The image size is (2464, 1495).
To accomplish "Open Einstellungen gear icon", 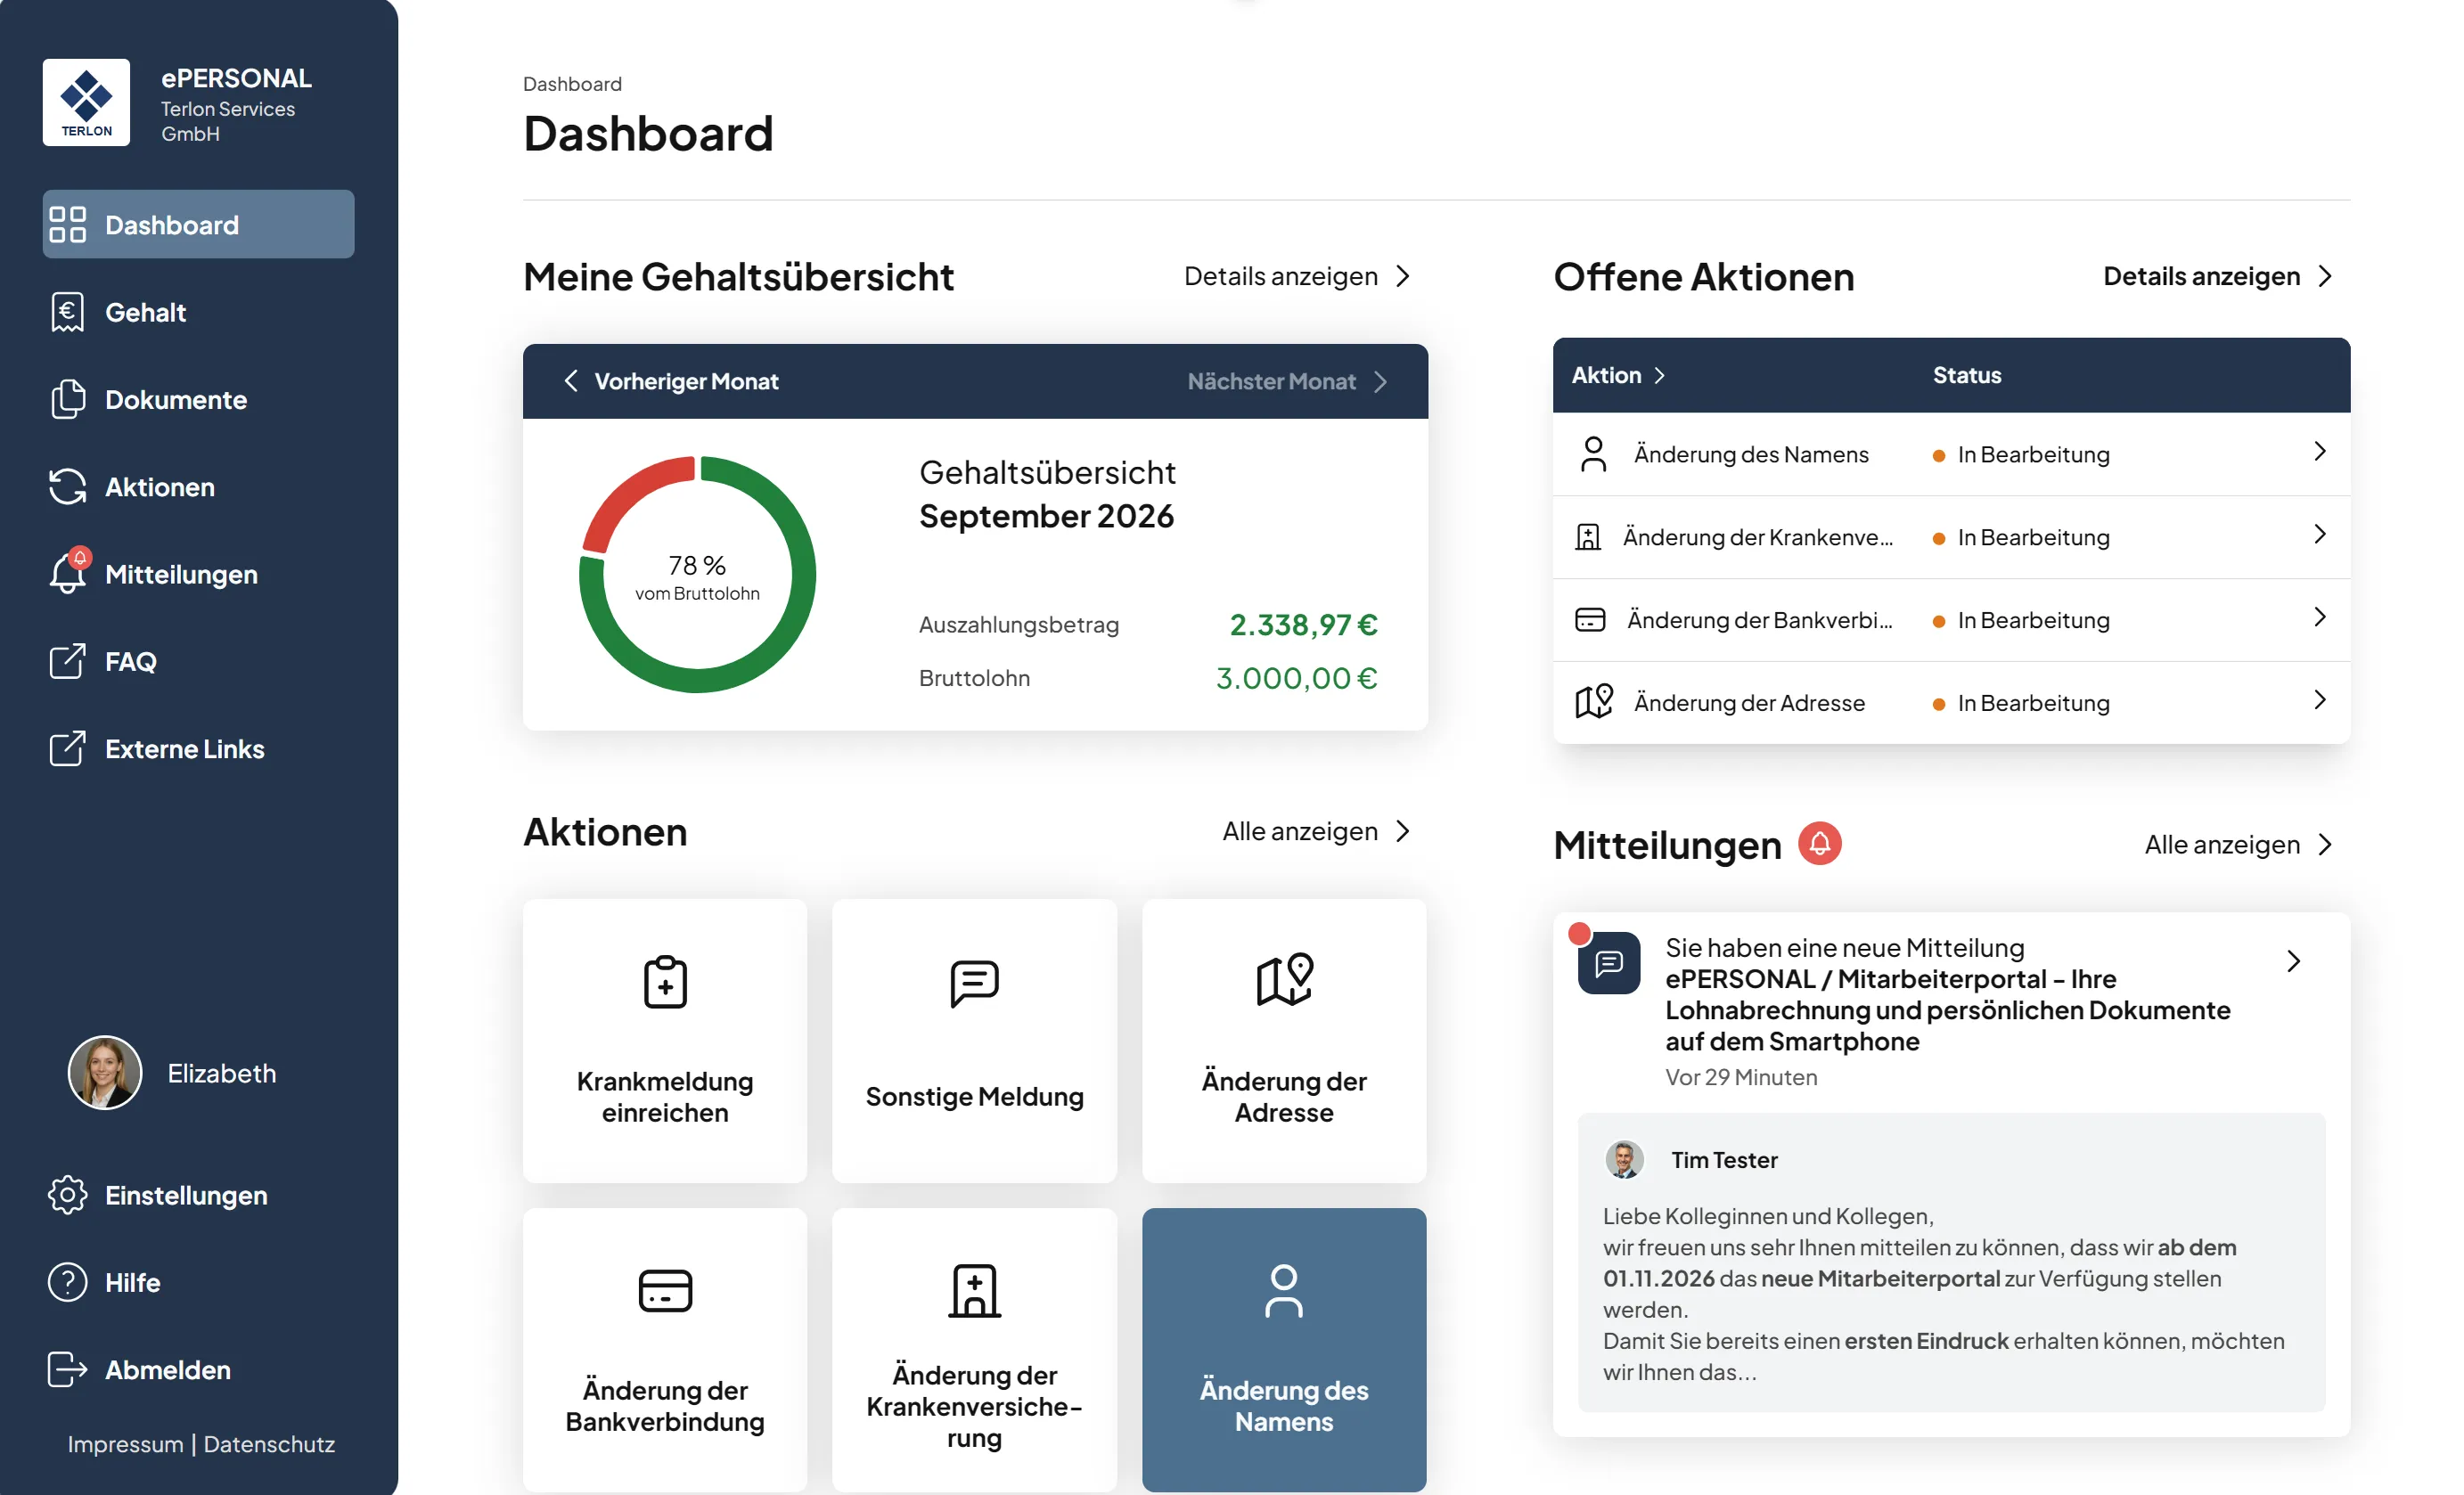I will (67, 1195).
